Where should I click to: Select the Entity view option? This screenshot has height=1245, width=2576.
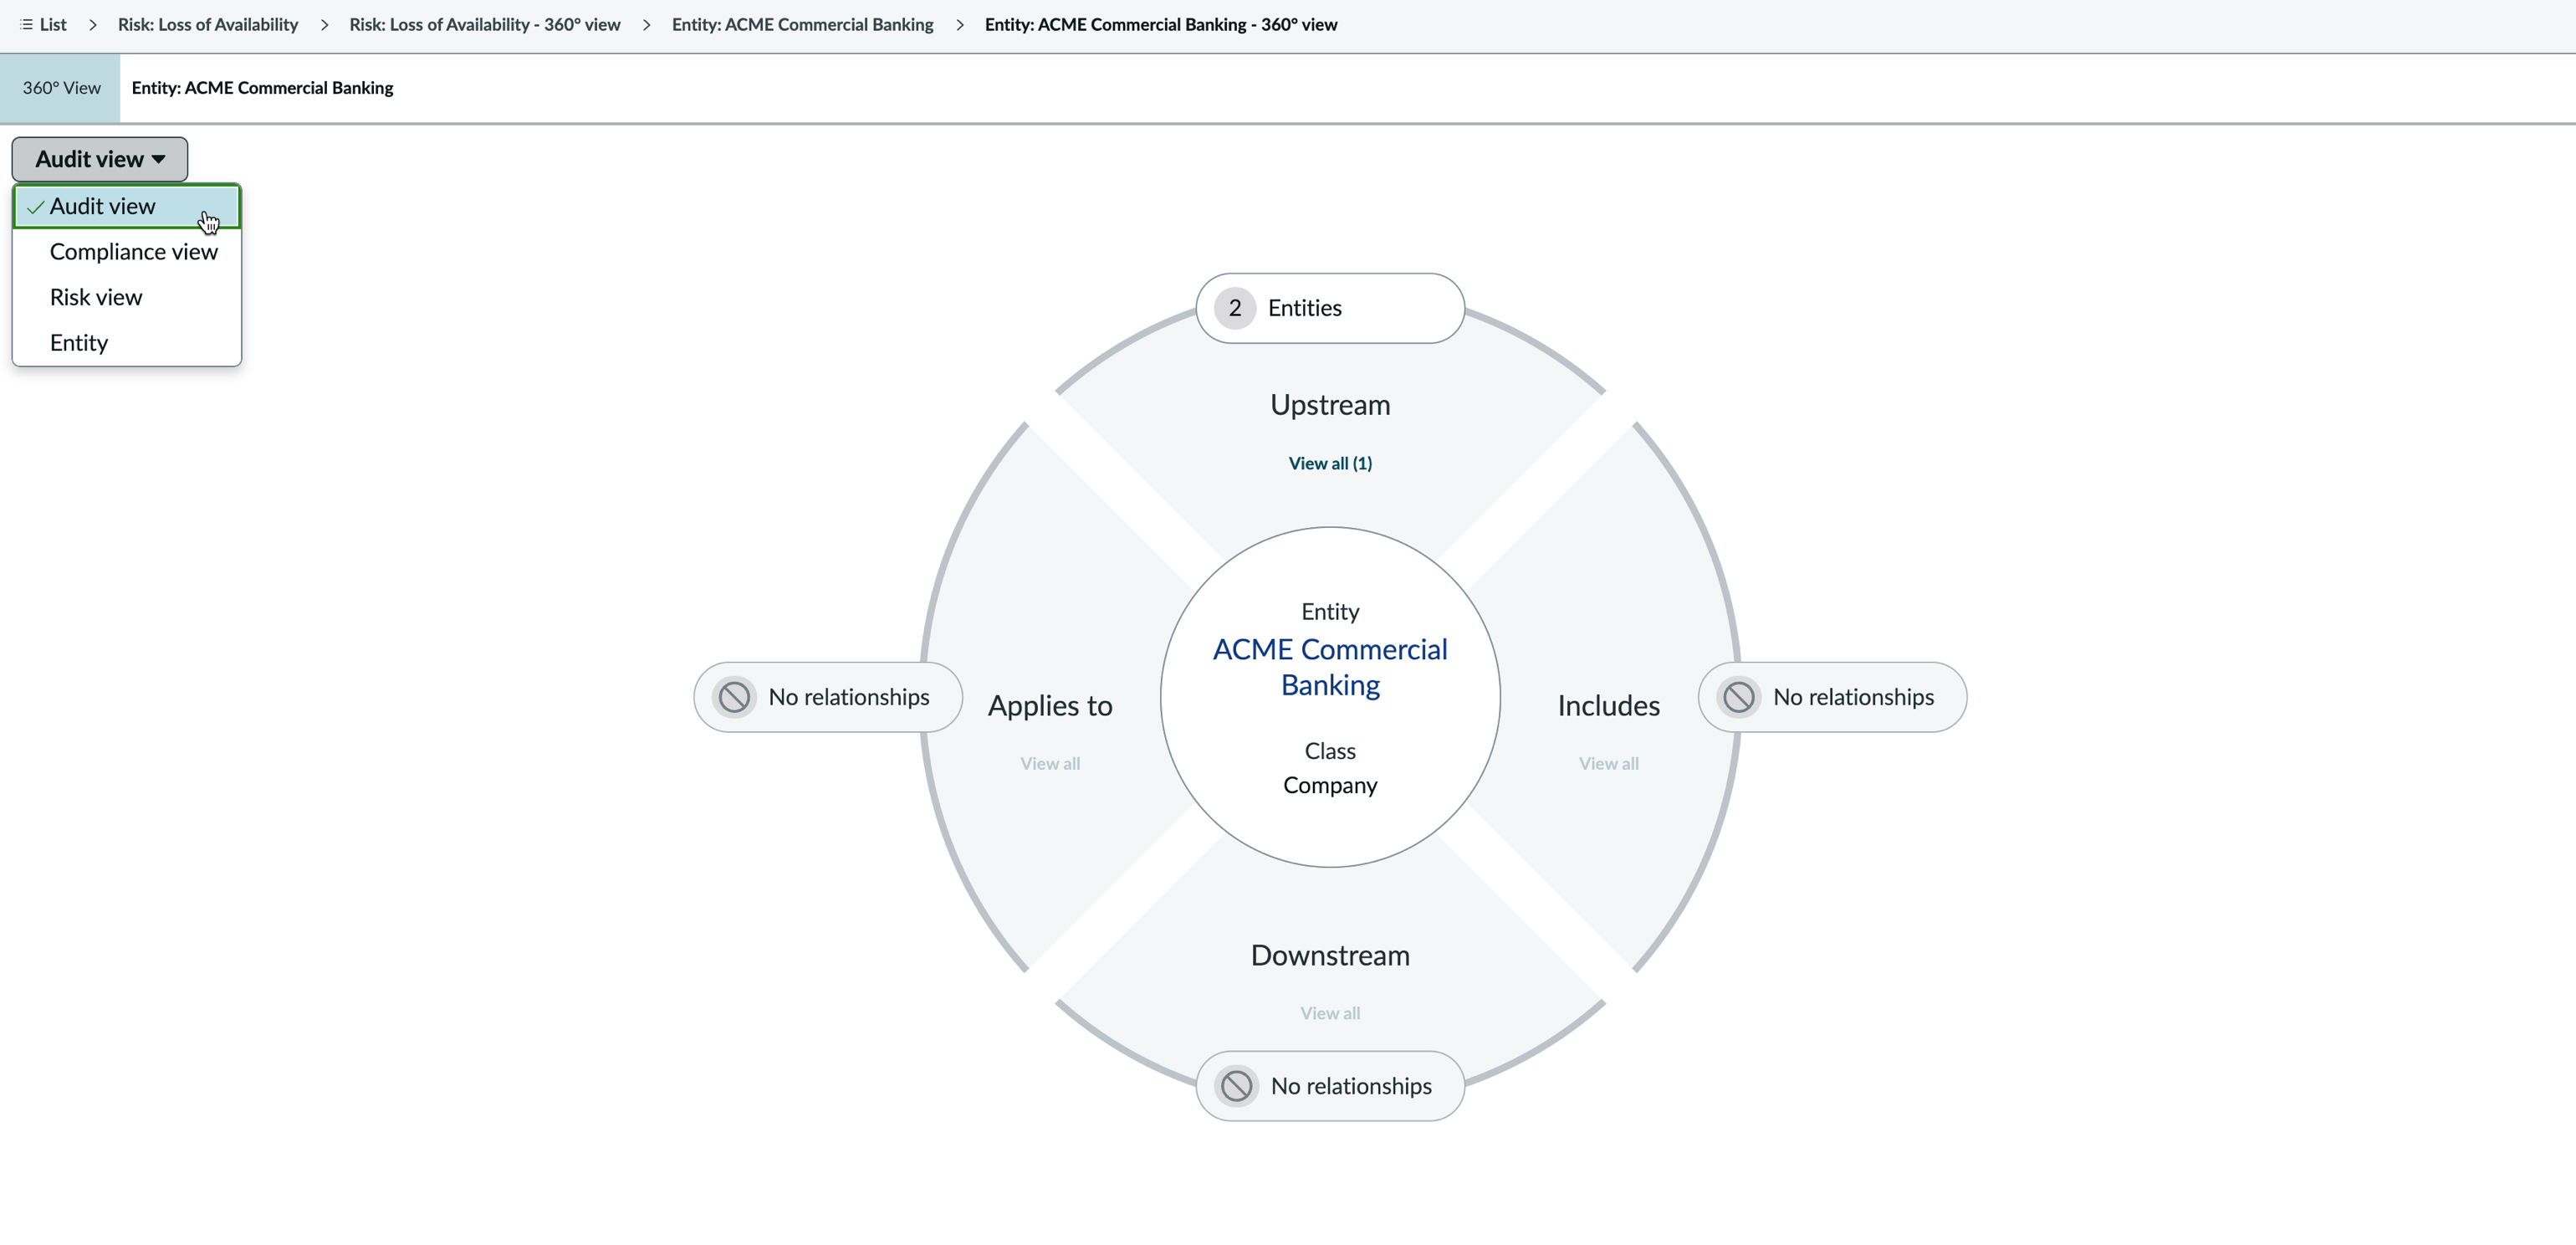[127, 343]
